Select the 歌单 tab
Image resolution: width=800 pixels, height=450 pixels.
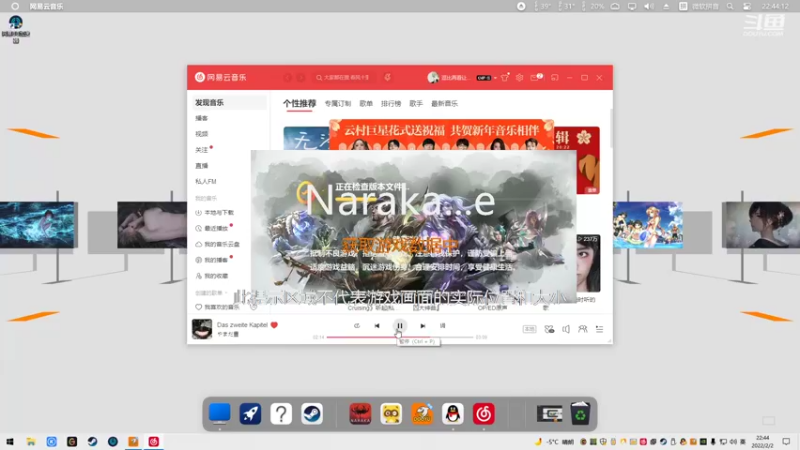coord(366,104)
